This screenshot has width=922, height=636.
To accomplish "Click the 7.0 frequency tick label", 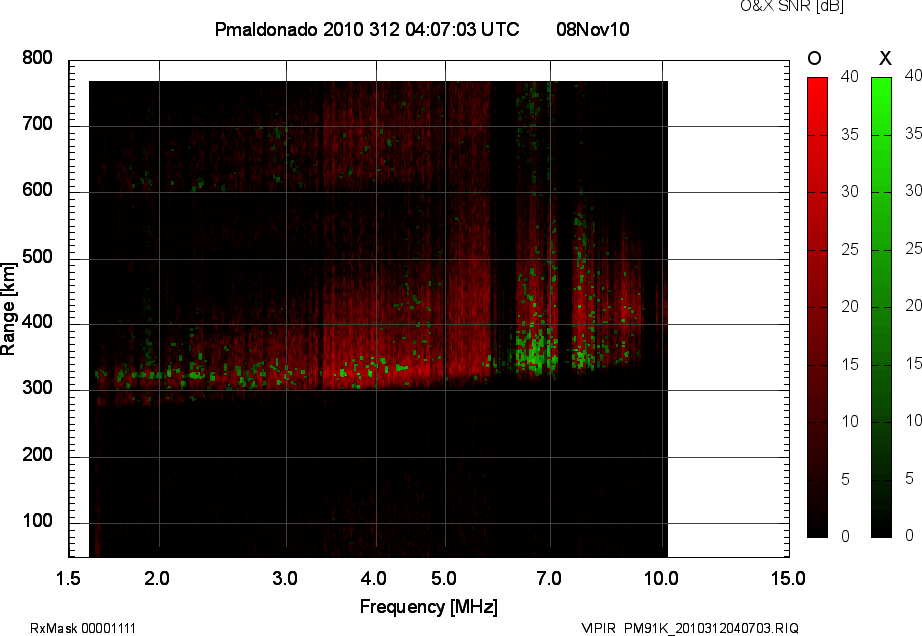I will pos(549,578).
